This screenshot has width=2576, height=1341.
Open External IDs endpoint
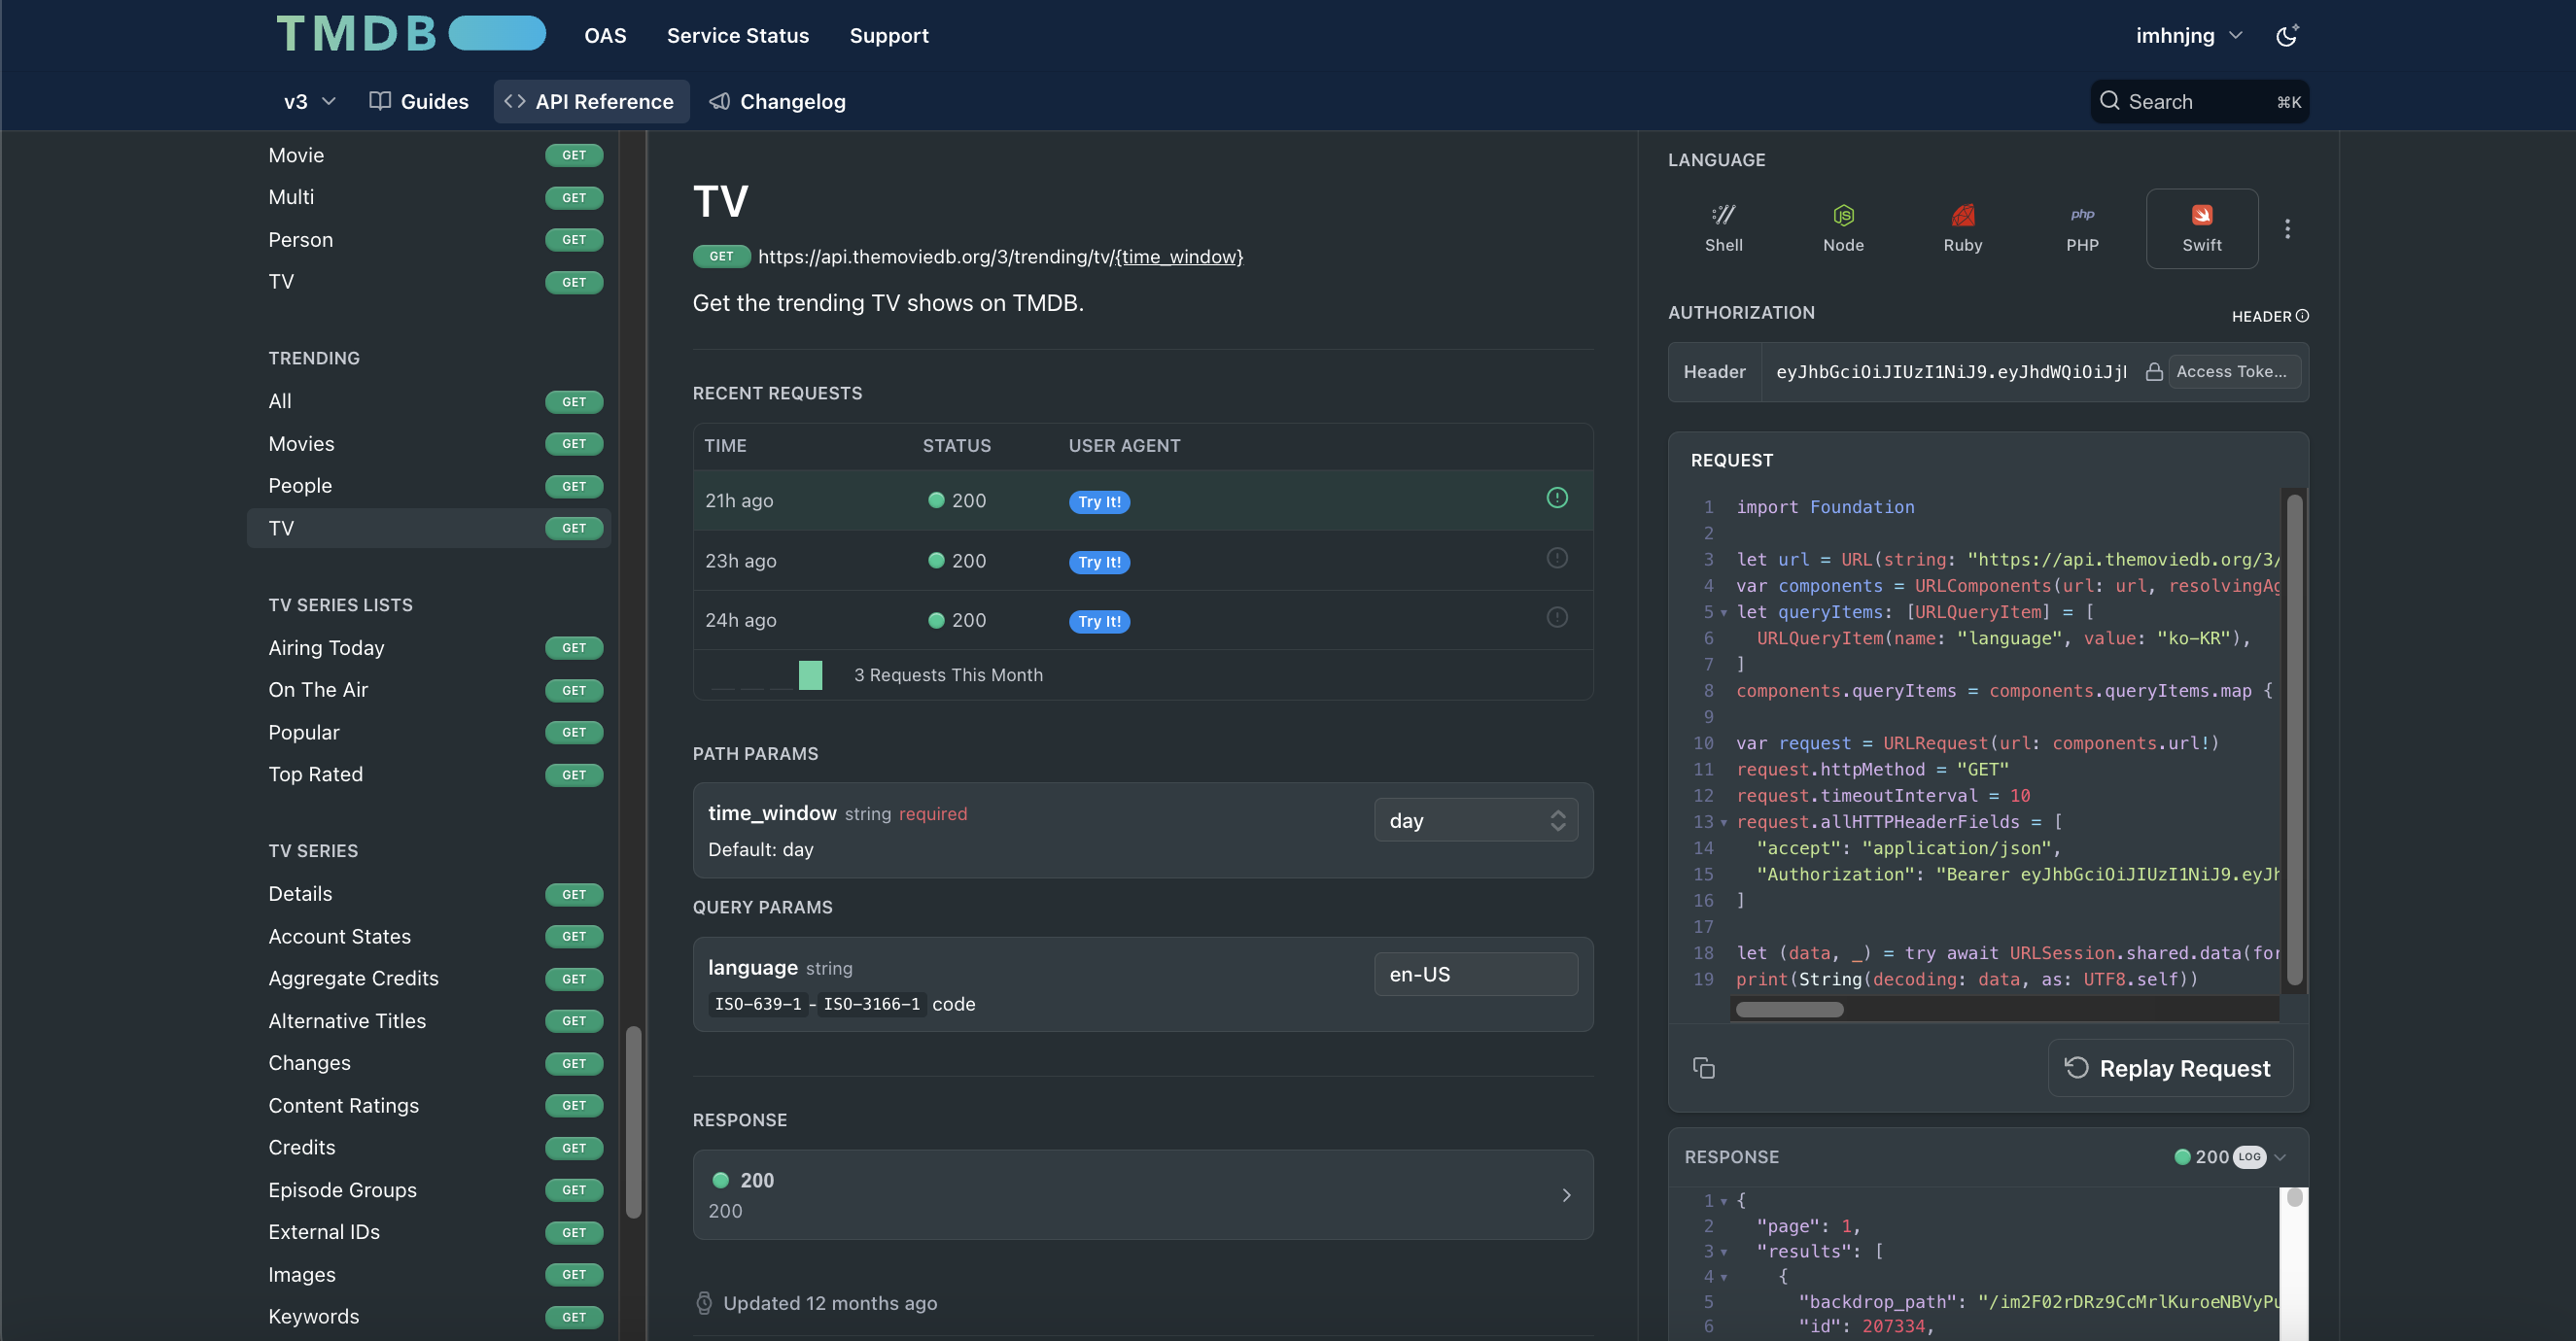coord(428,1233)
